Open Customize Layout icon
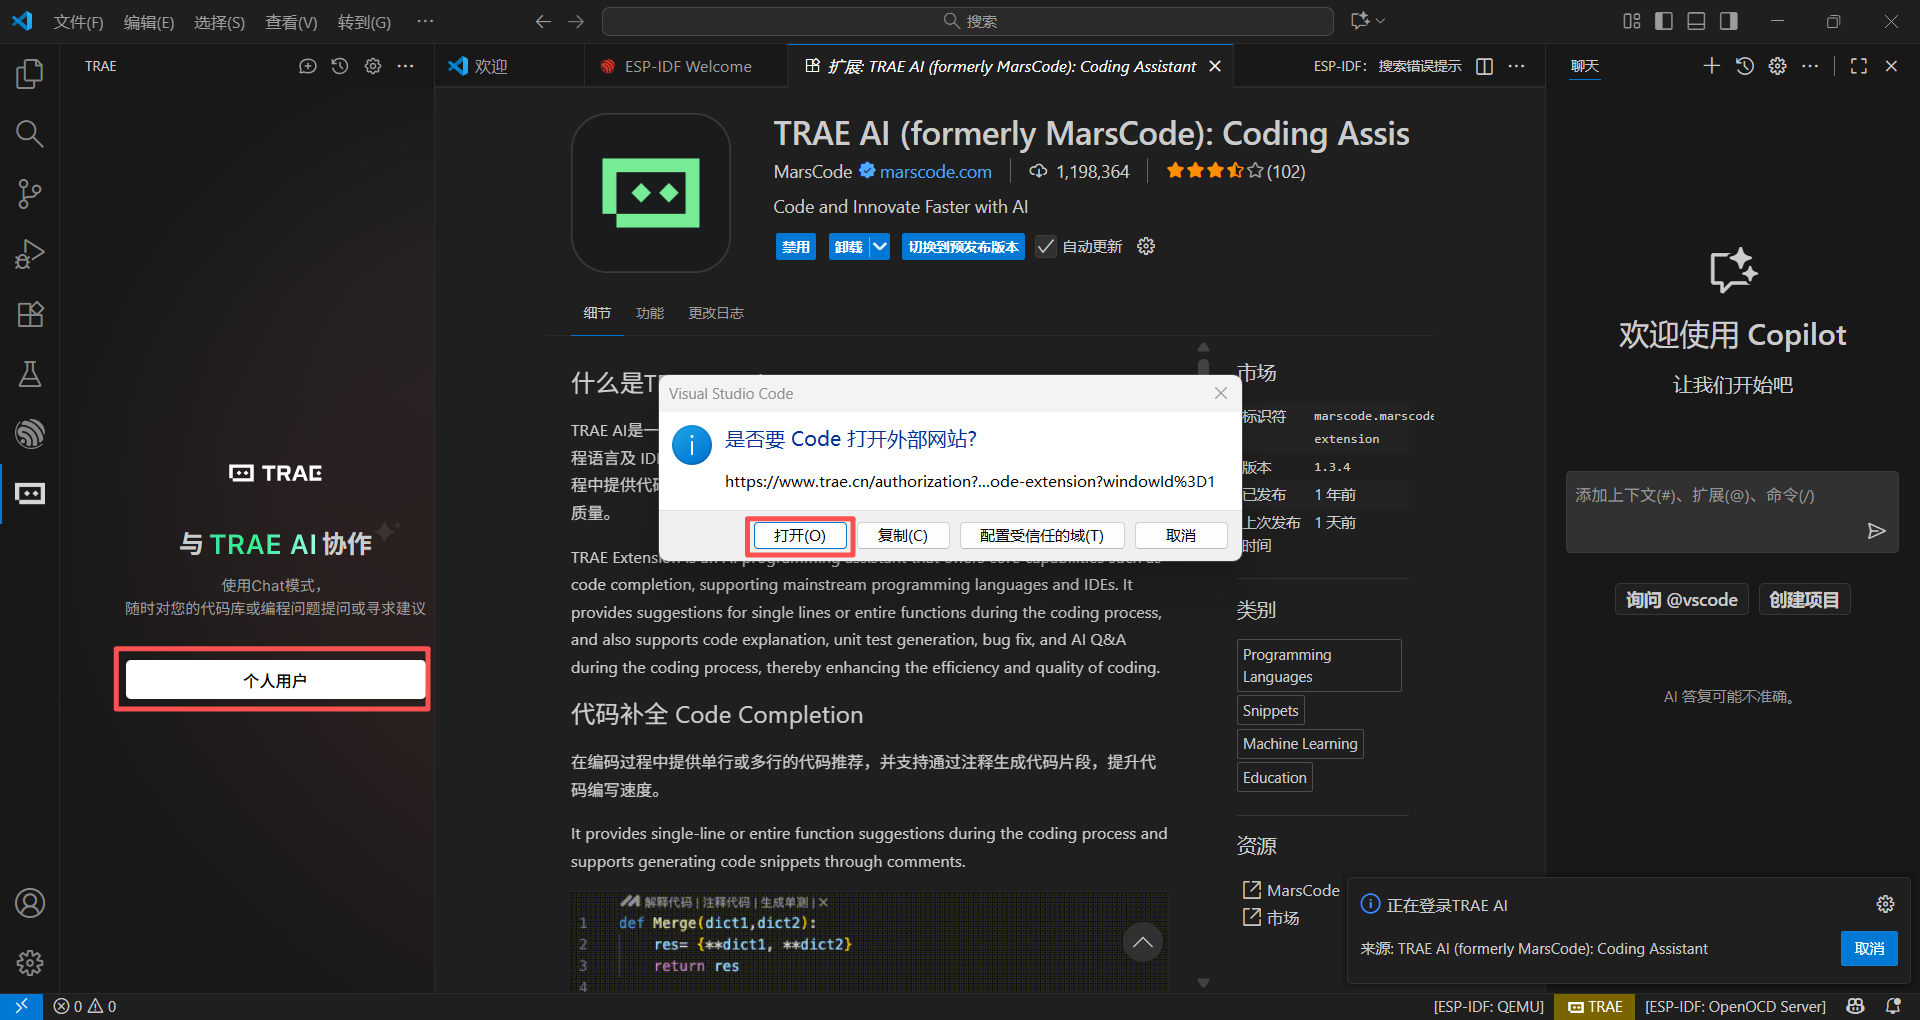The width and height of the screenshot is (1920, 1020). pos(1632,21)
